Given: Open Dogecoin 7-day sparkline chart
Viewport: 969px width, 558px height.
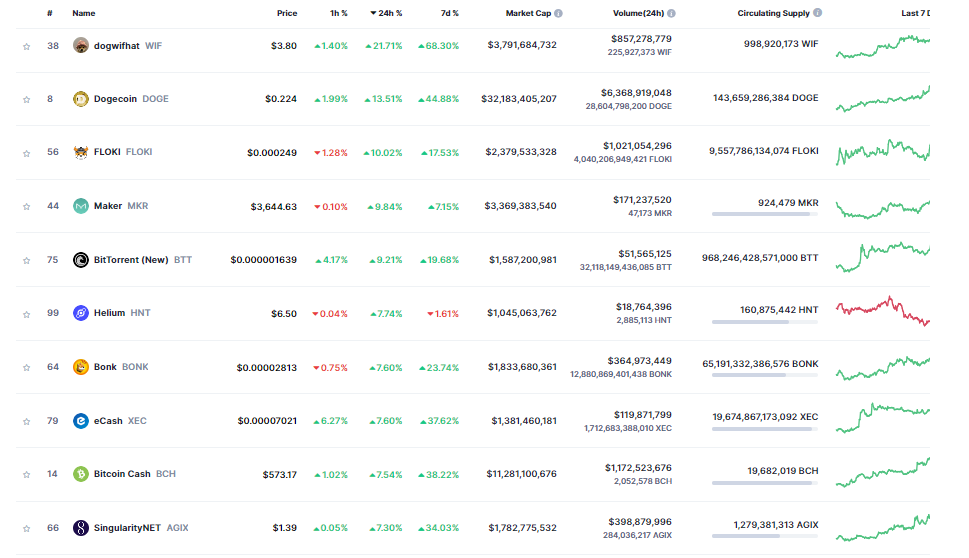Looking at the screenshot, I should tap(882, 99).
